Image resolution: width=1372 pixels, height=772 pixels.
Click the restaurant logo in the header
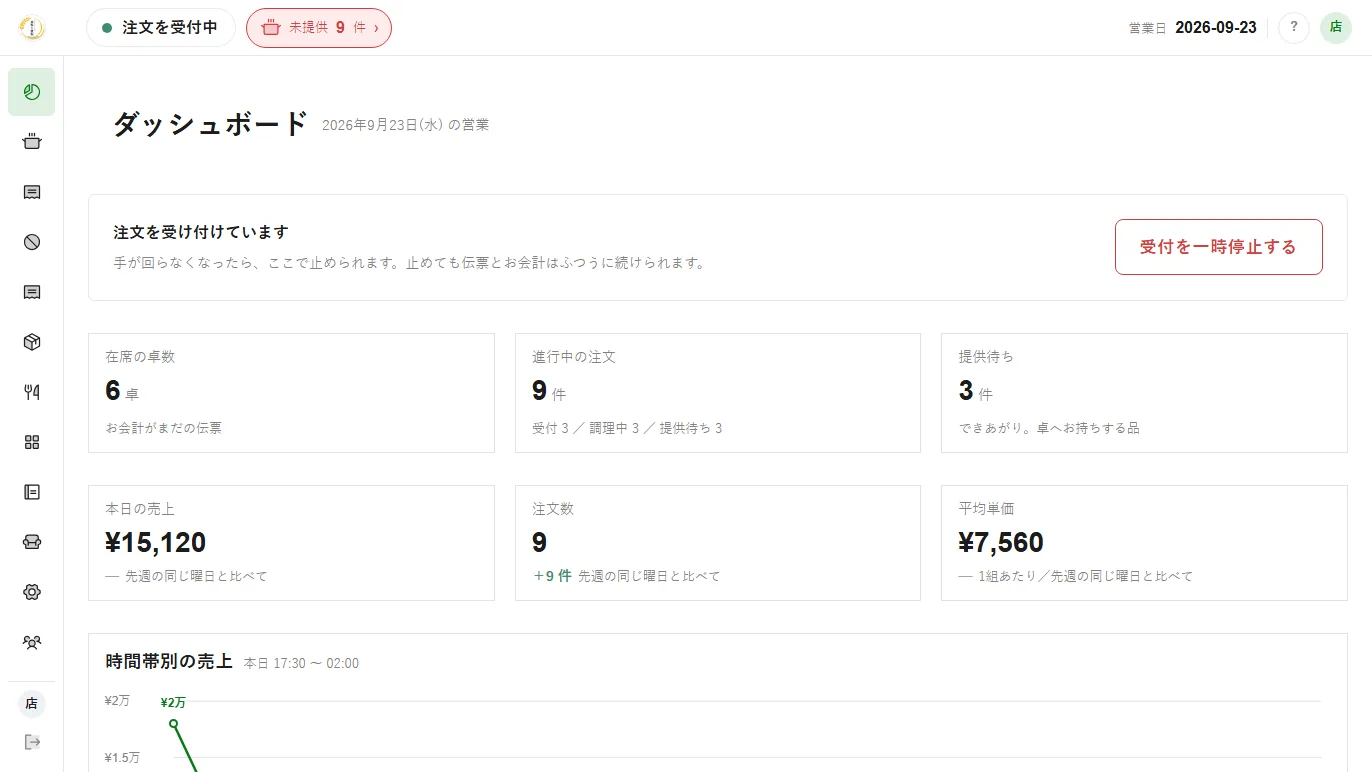click(32, 28)
